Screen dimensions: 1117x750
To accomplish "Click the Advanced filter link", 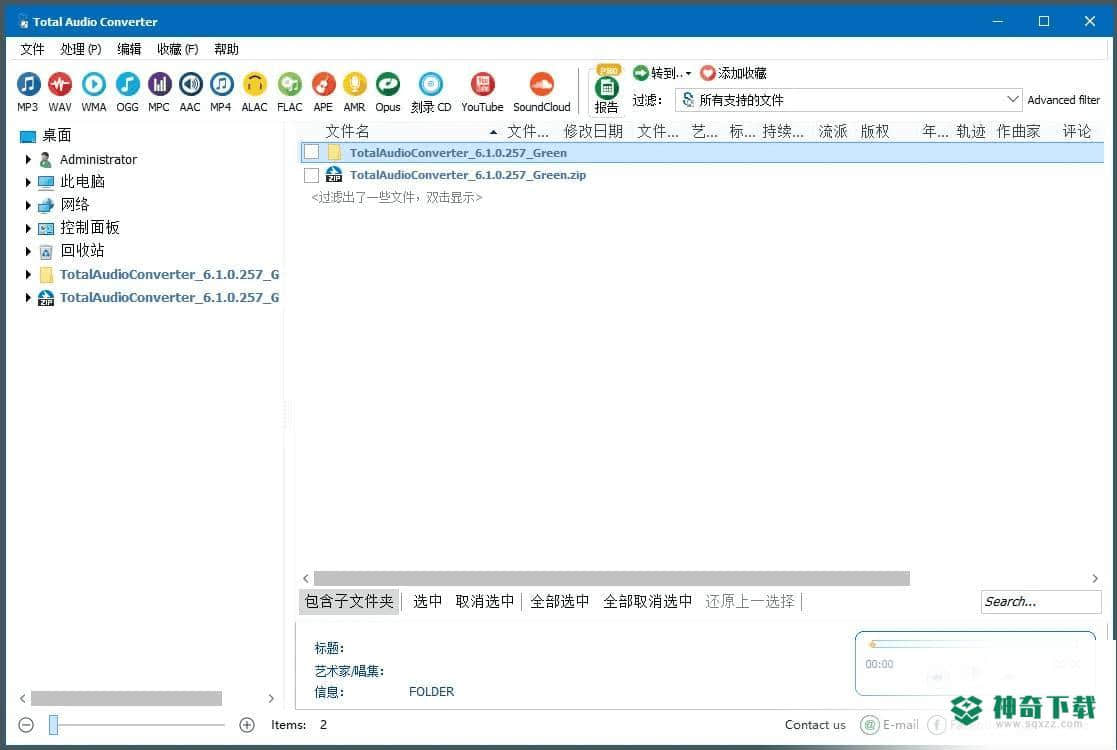I will tap(1063, 100).
